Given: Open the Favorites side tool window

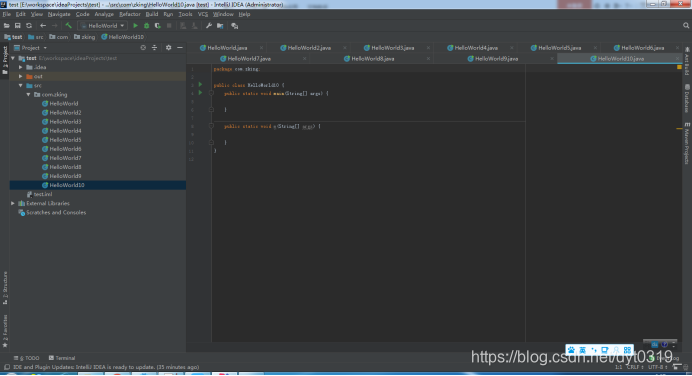Looking at the screenshot, I should [x=5, y=331].
